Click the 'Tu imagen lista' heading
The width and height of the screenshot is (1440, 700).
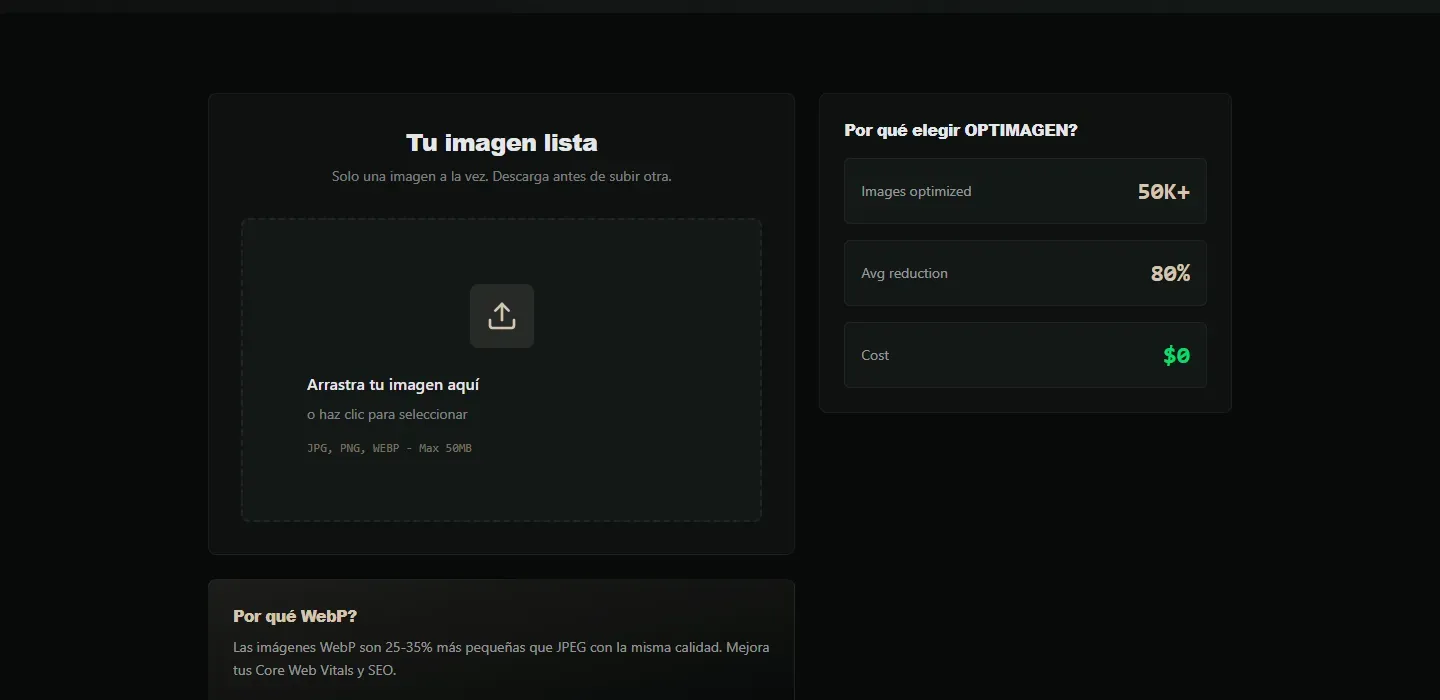(502, 143)
